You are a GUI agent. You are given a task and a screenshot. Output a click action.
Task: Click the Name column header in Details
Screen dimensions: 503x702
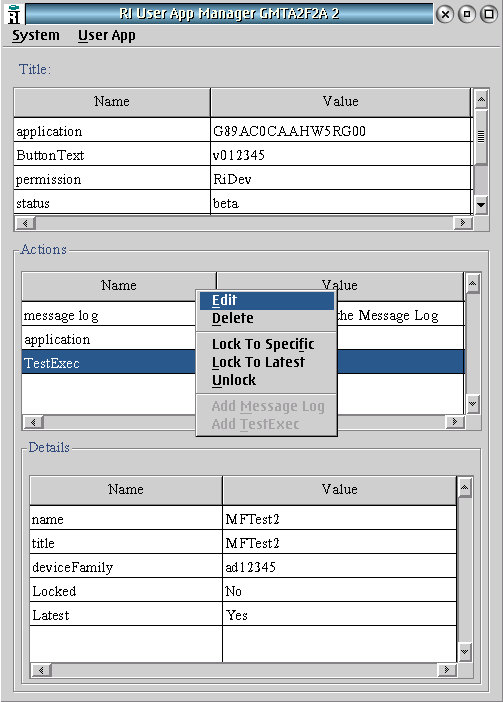tap(126, 489)
